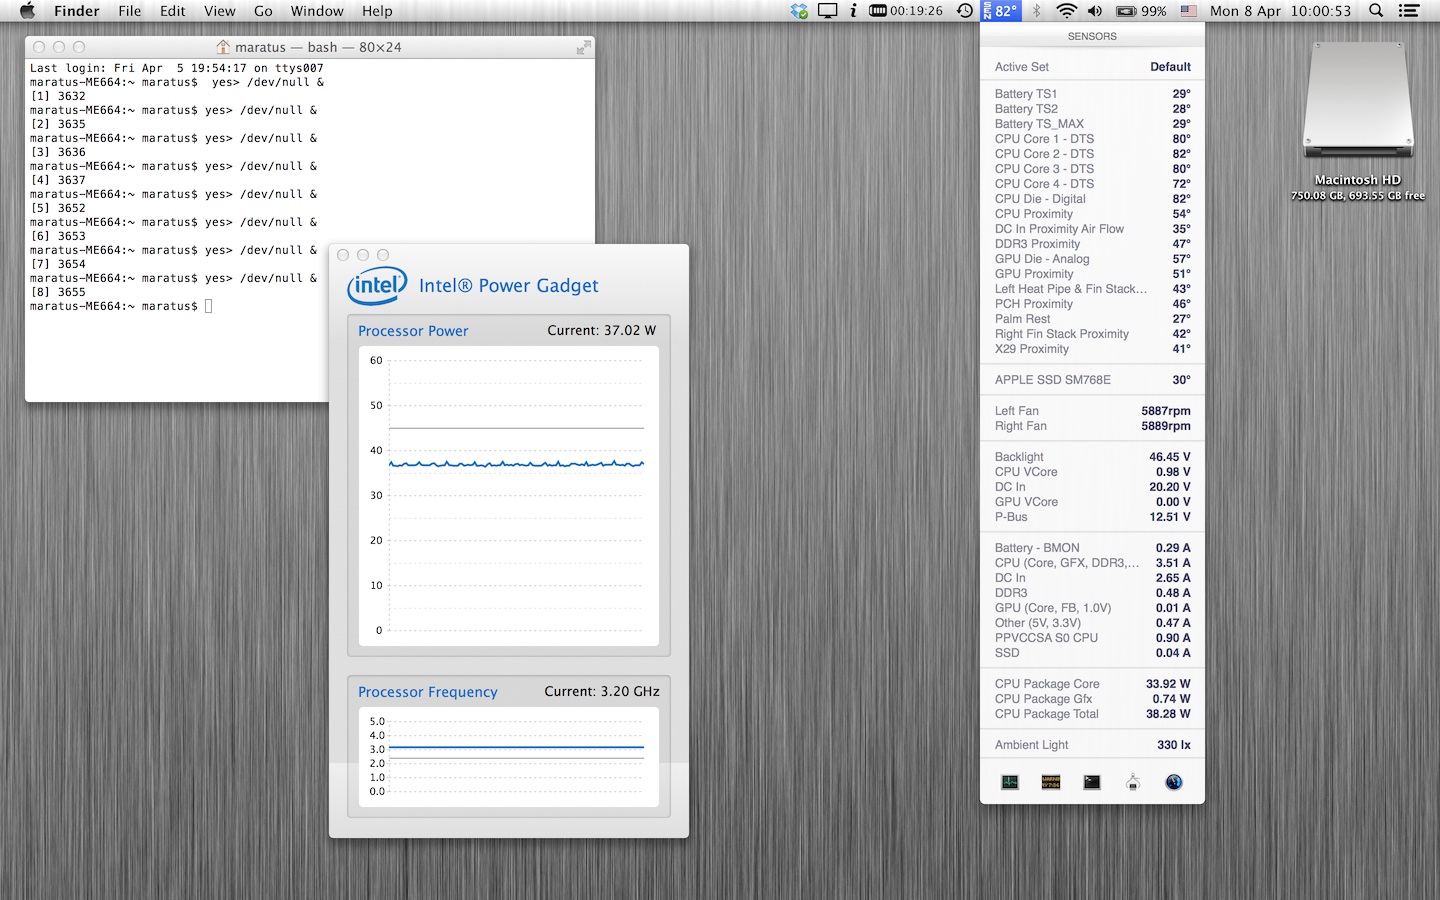Click the Current: 3.20 GHz readout

tap(602, 691)
